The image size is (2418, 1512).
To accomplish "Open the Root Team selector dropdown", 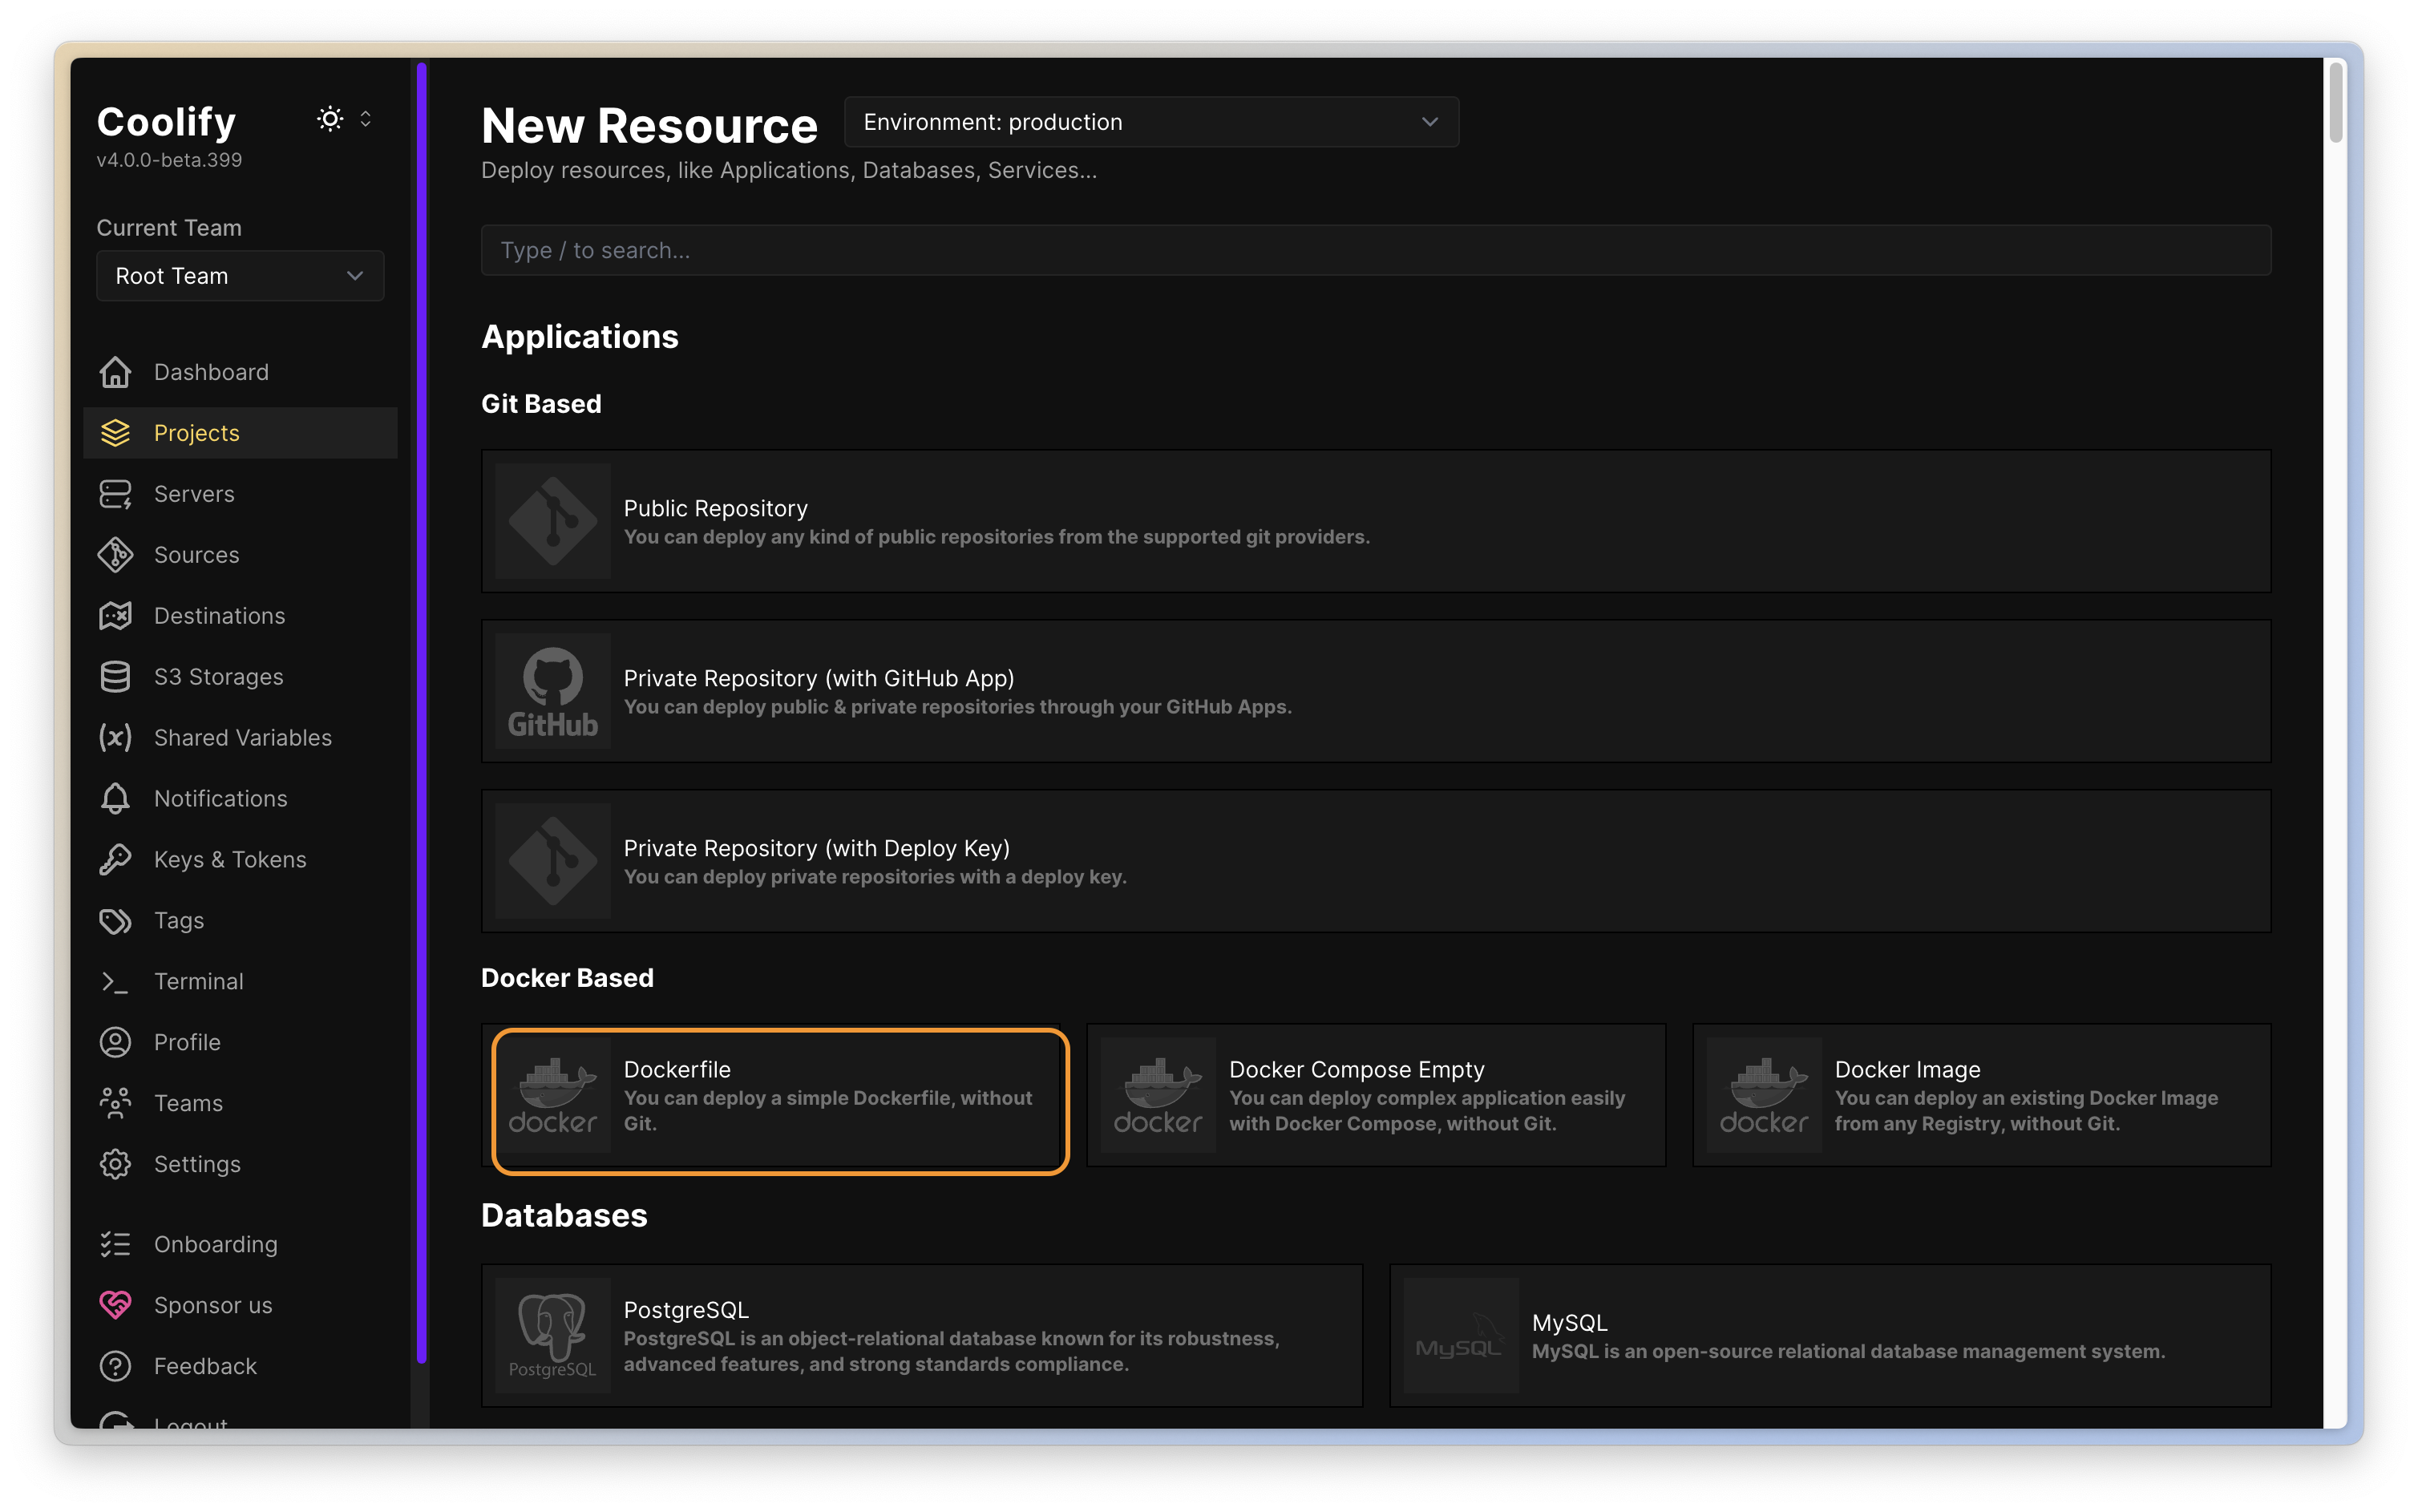I will (240, 276).
